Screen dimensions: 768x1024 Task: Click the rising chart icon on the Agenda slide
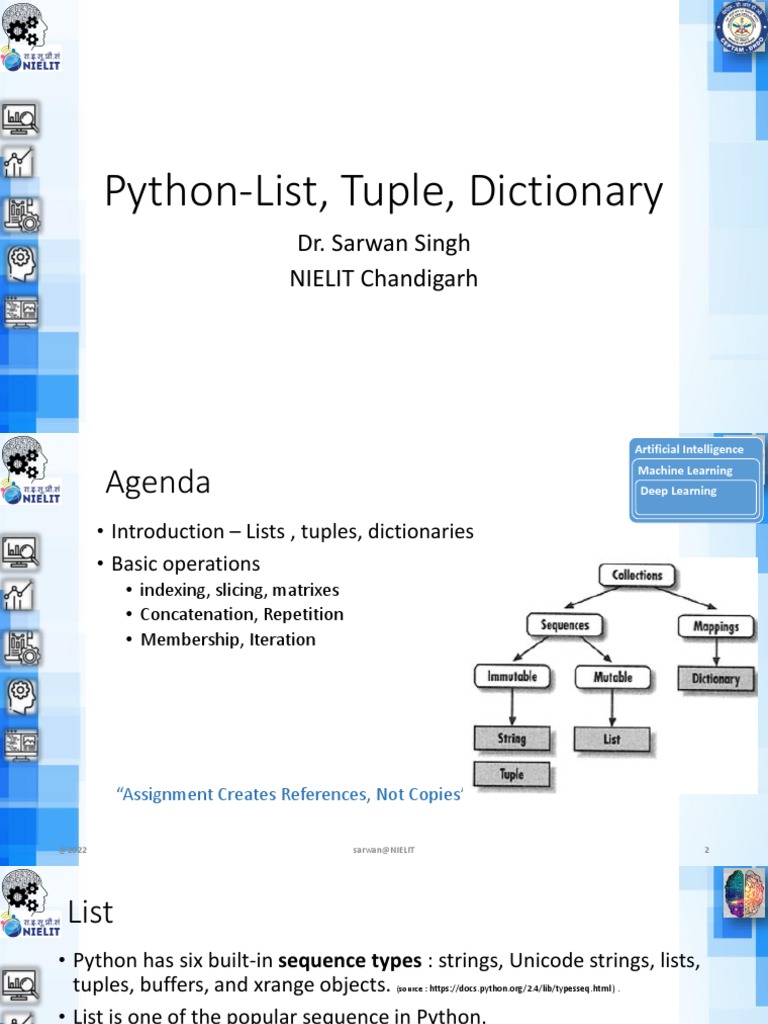pos(20,597)
